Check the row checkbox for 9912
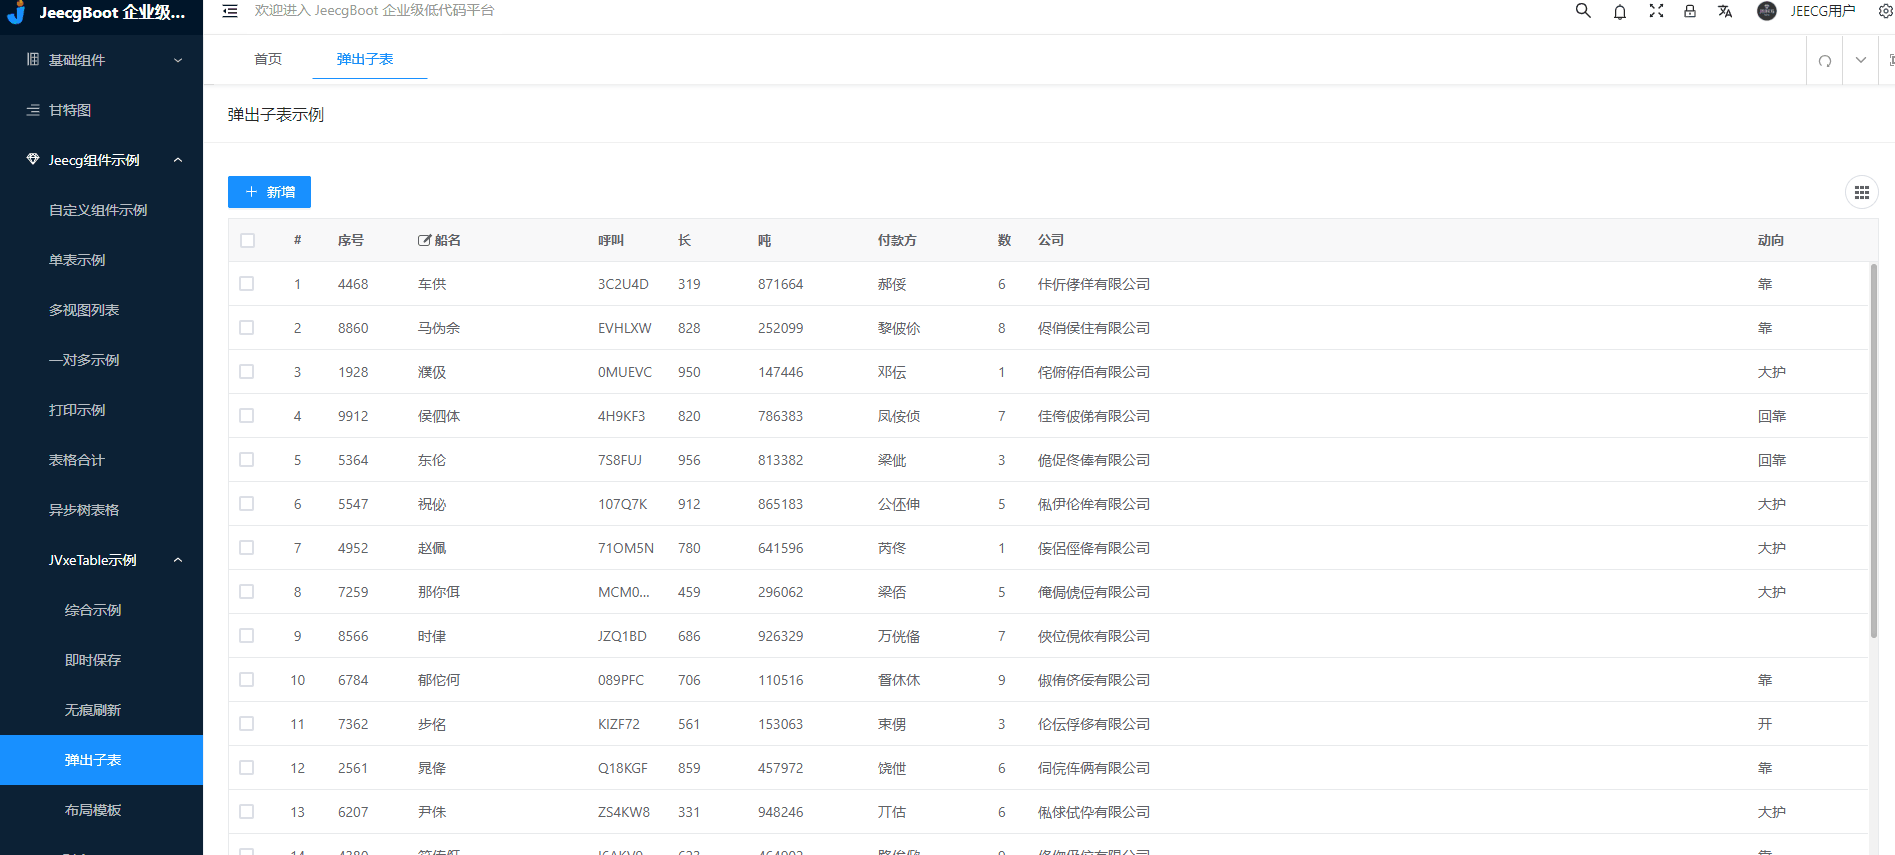 point(247,416)
